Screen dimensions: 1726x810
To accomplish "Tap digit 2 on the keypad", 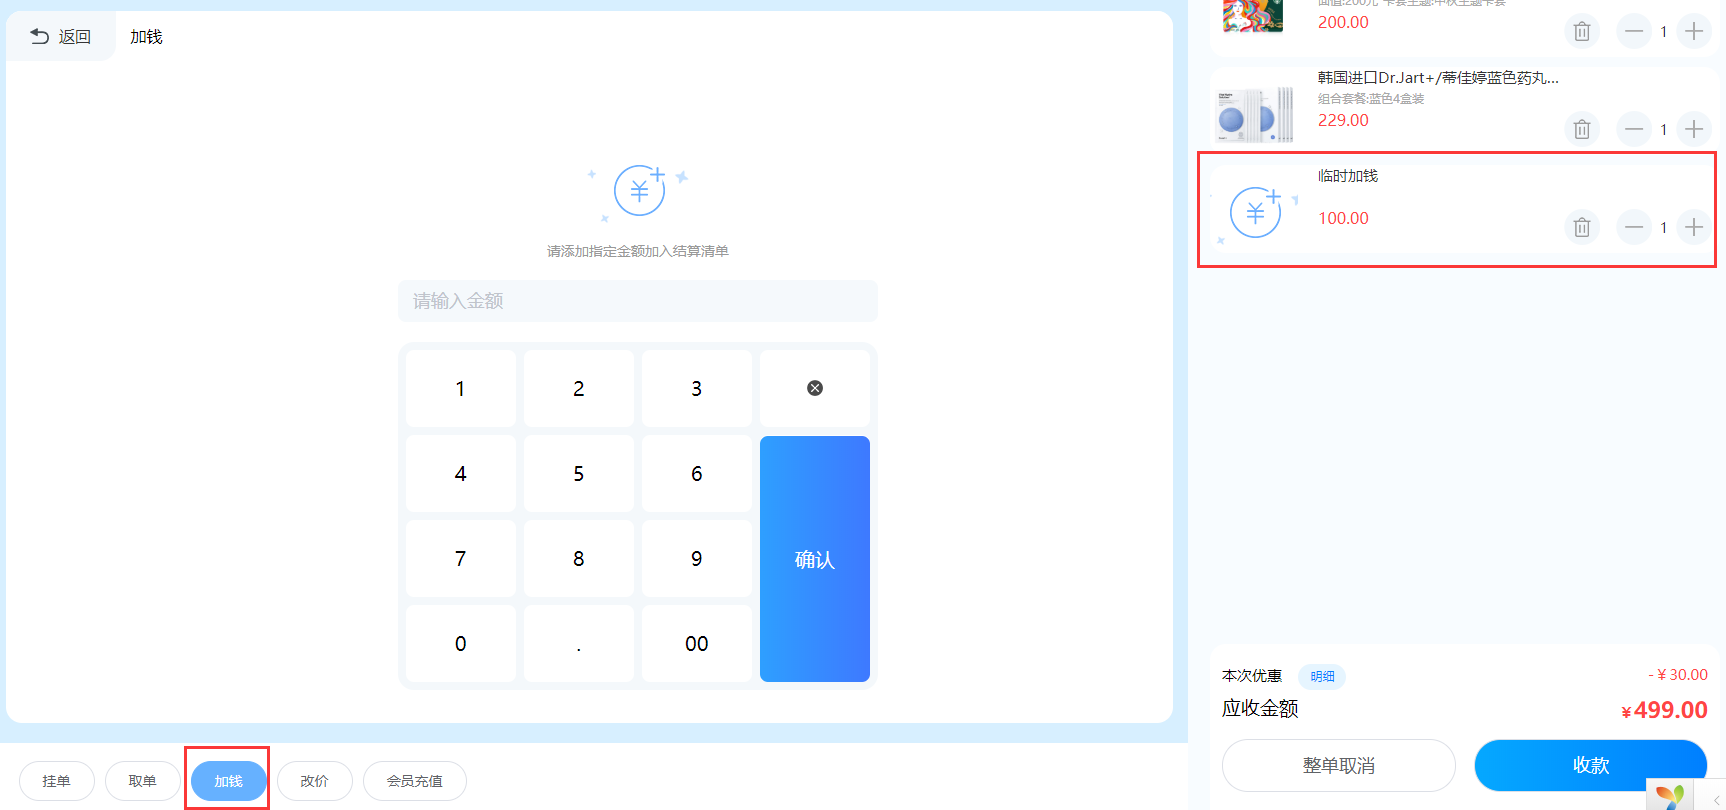I will pyautogui.click(x=579, y=388).
